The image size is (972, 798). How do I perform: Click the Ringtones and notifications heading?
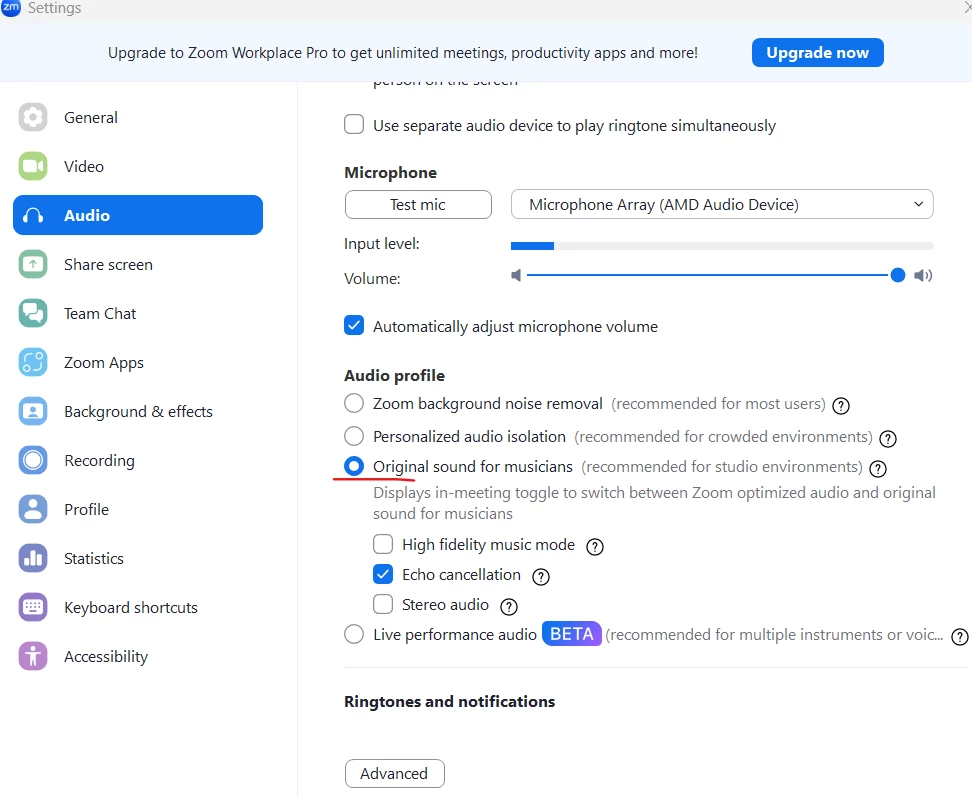click(x=449, y=701)
